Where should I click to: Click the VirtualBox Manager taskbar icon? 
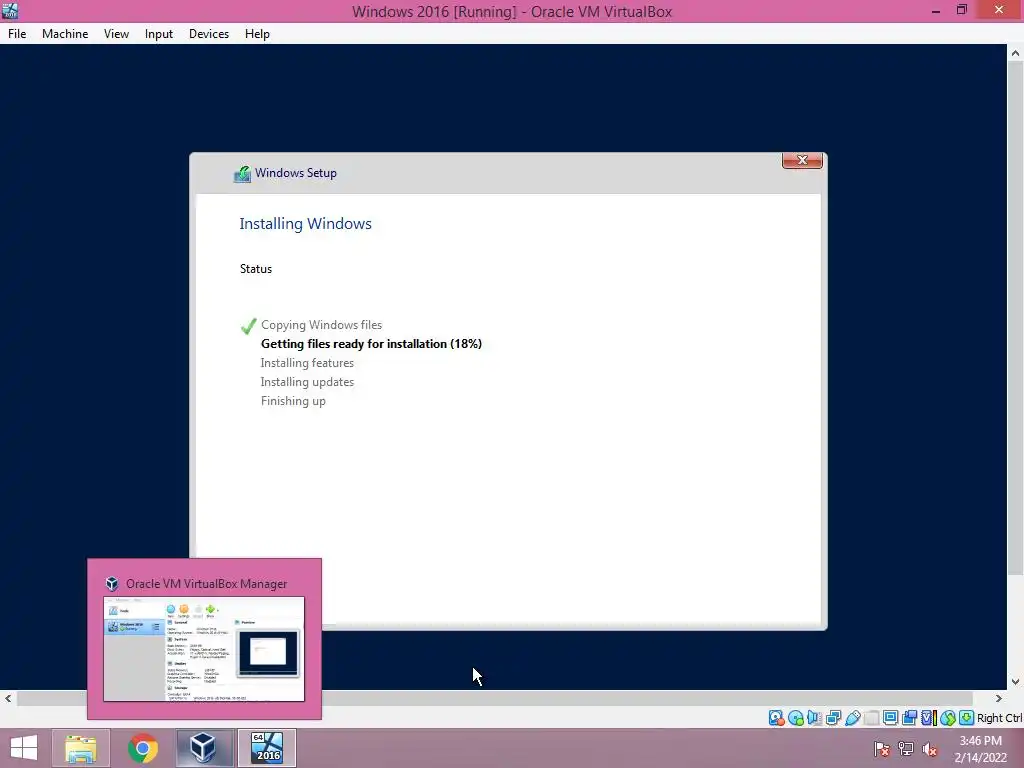click(204, 748)
